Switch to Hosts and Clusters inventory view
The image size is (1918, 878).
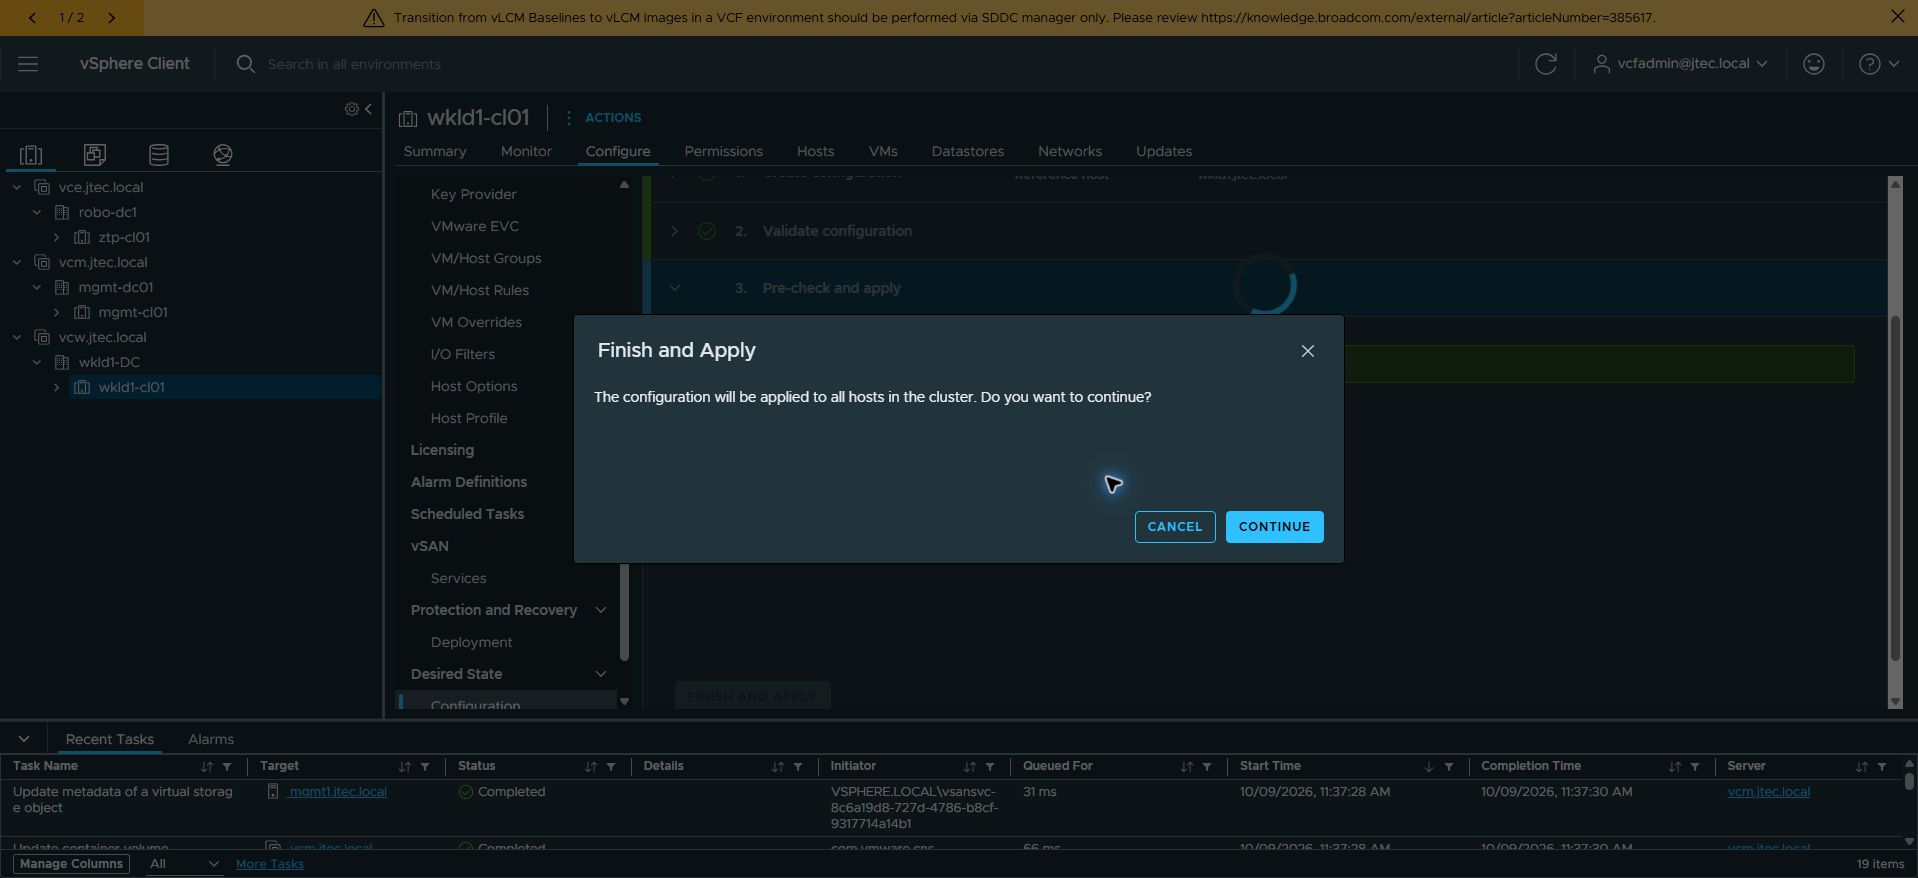[x=31, y=155]
